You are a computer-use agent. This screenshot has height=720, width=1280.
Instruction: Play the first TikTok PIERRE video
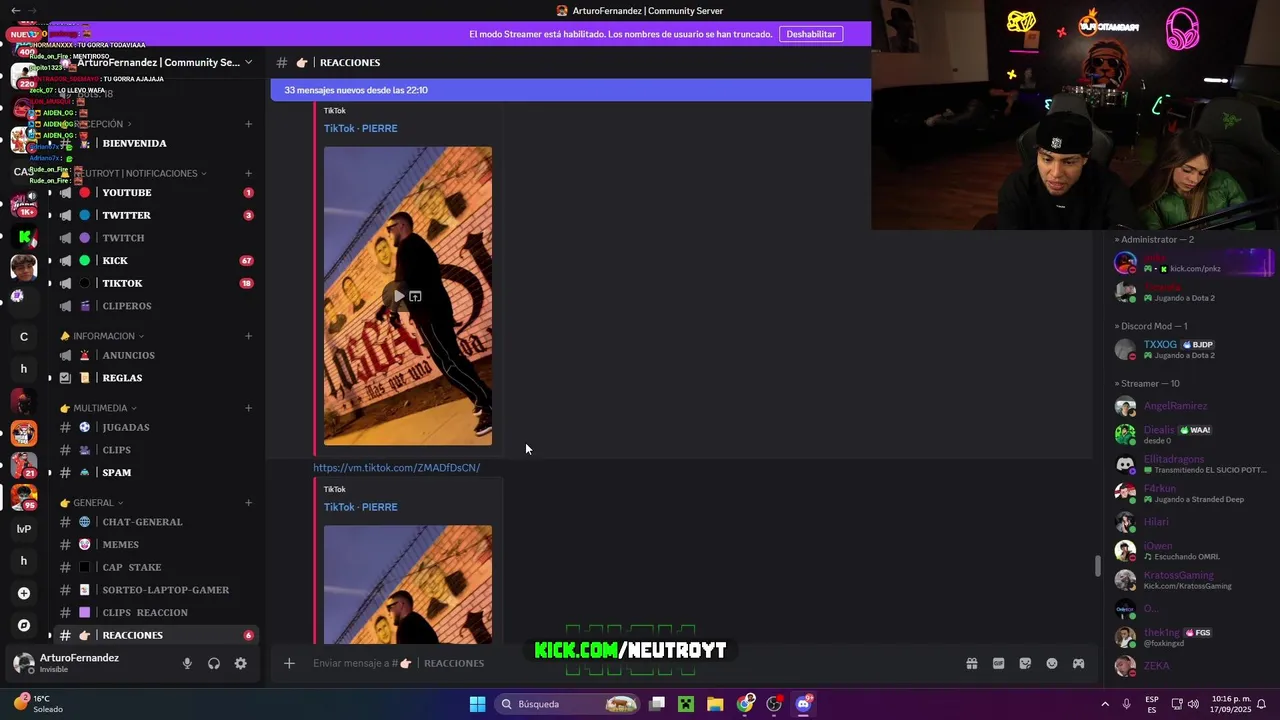coord(398,296)
